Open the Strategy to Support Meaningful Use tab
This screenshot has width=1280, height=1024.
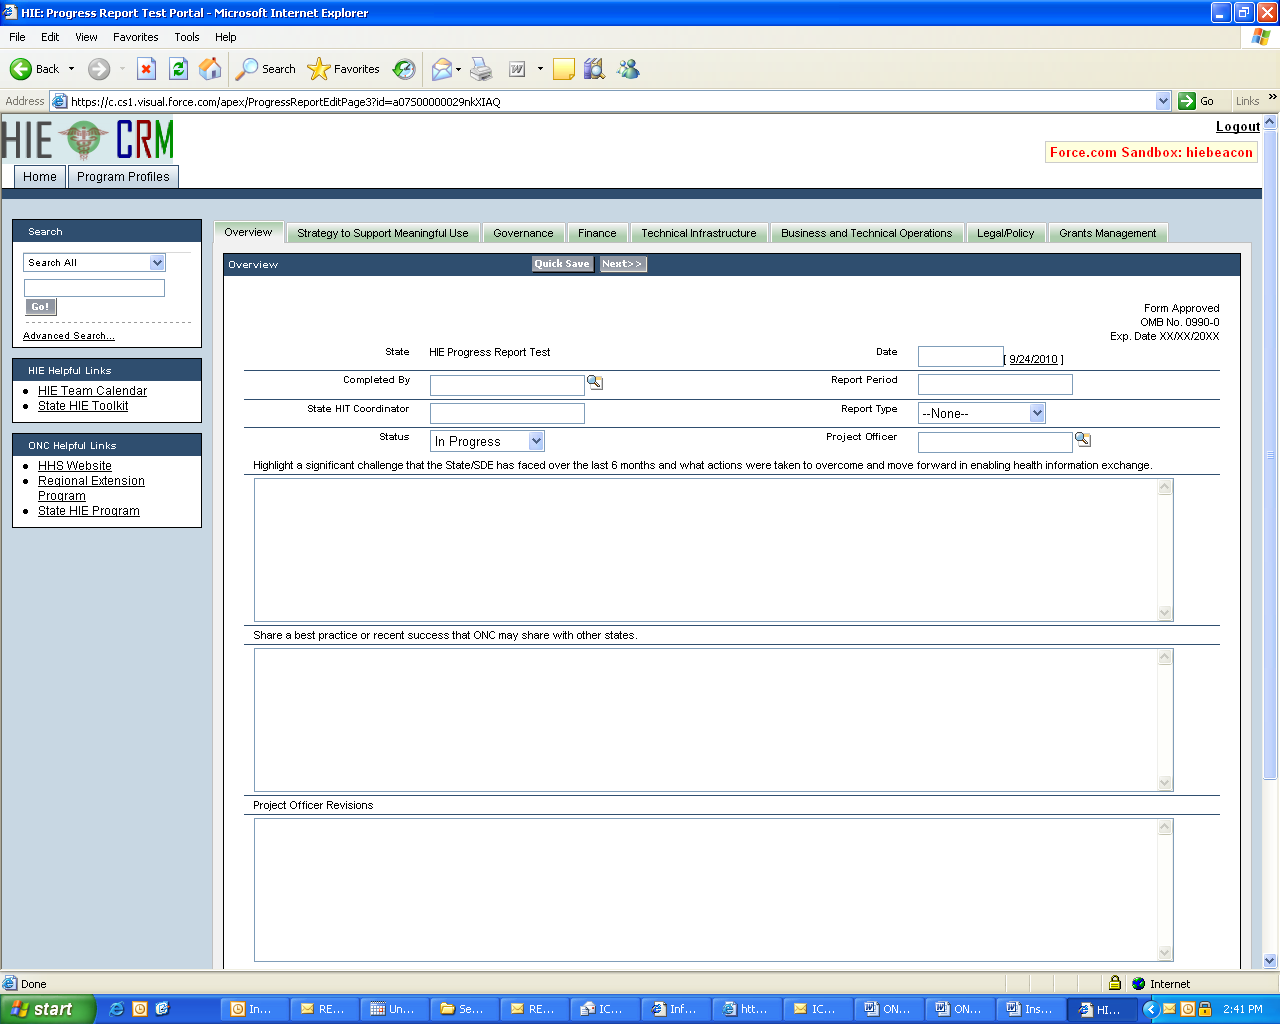(383, 233)
